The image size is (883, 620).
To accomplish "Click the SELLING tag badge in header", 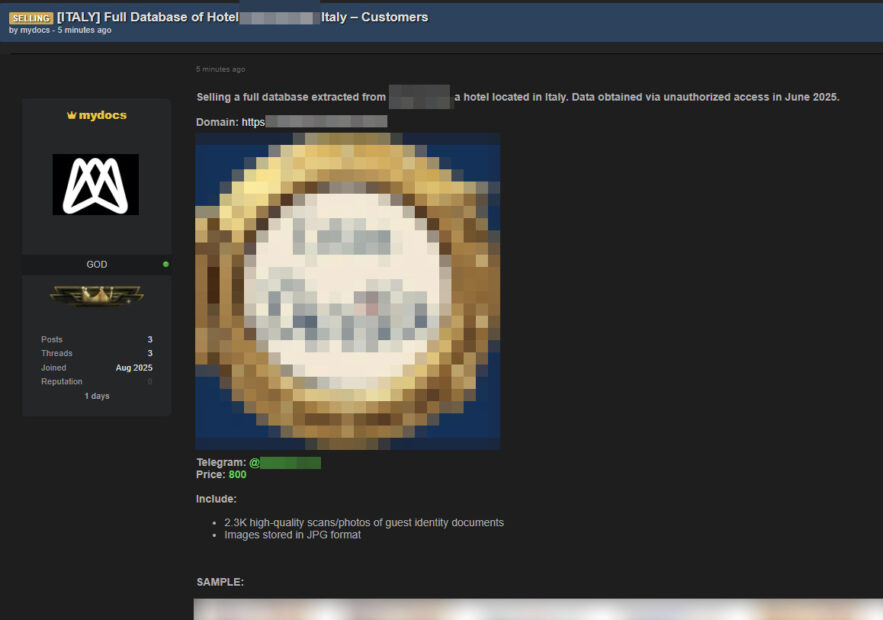I will tap(30, 18).
